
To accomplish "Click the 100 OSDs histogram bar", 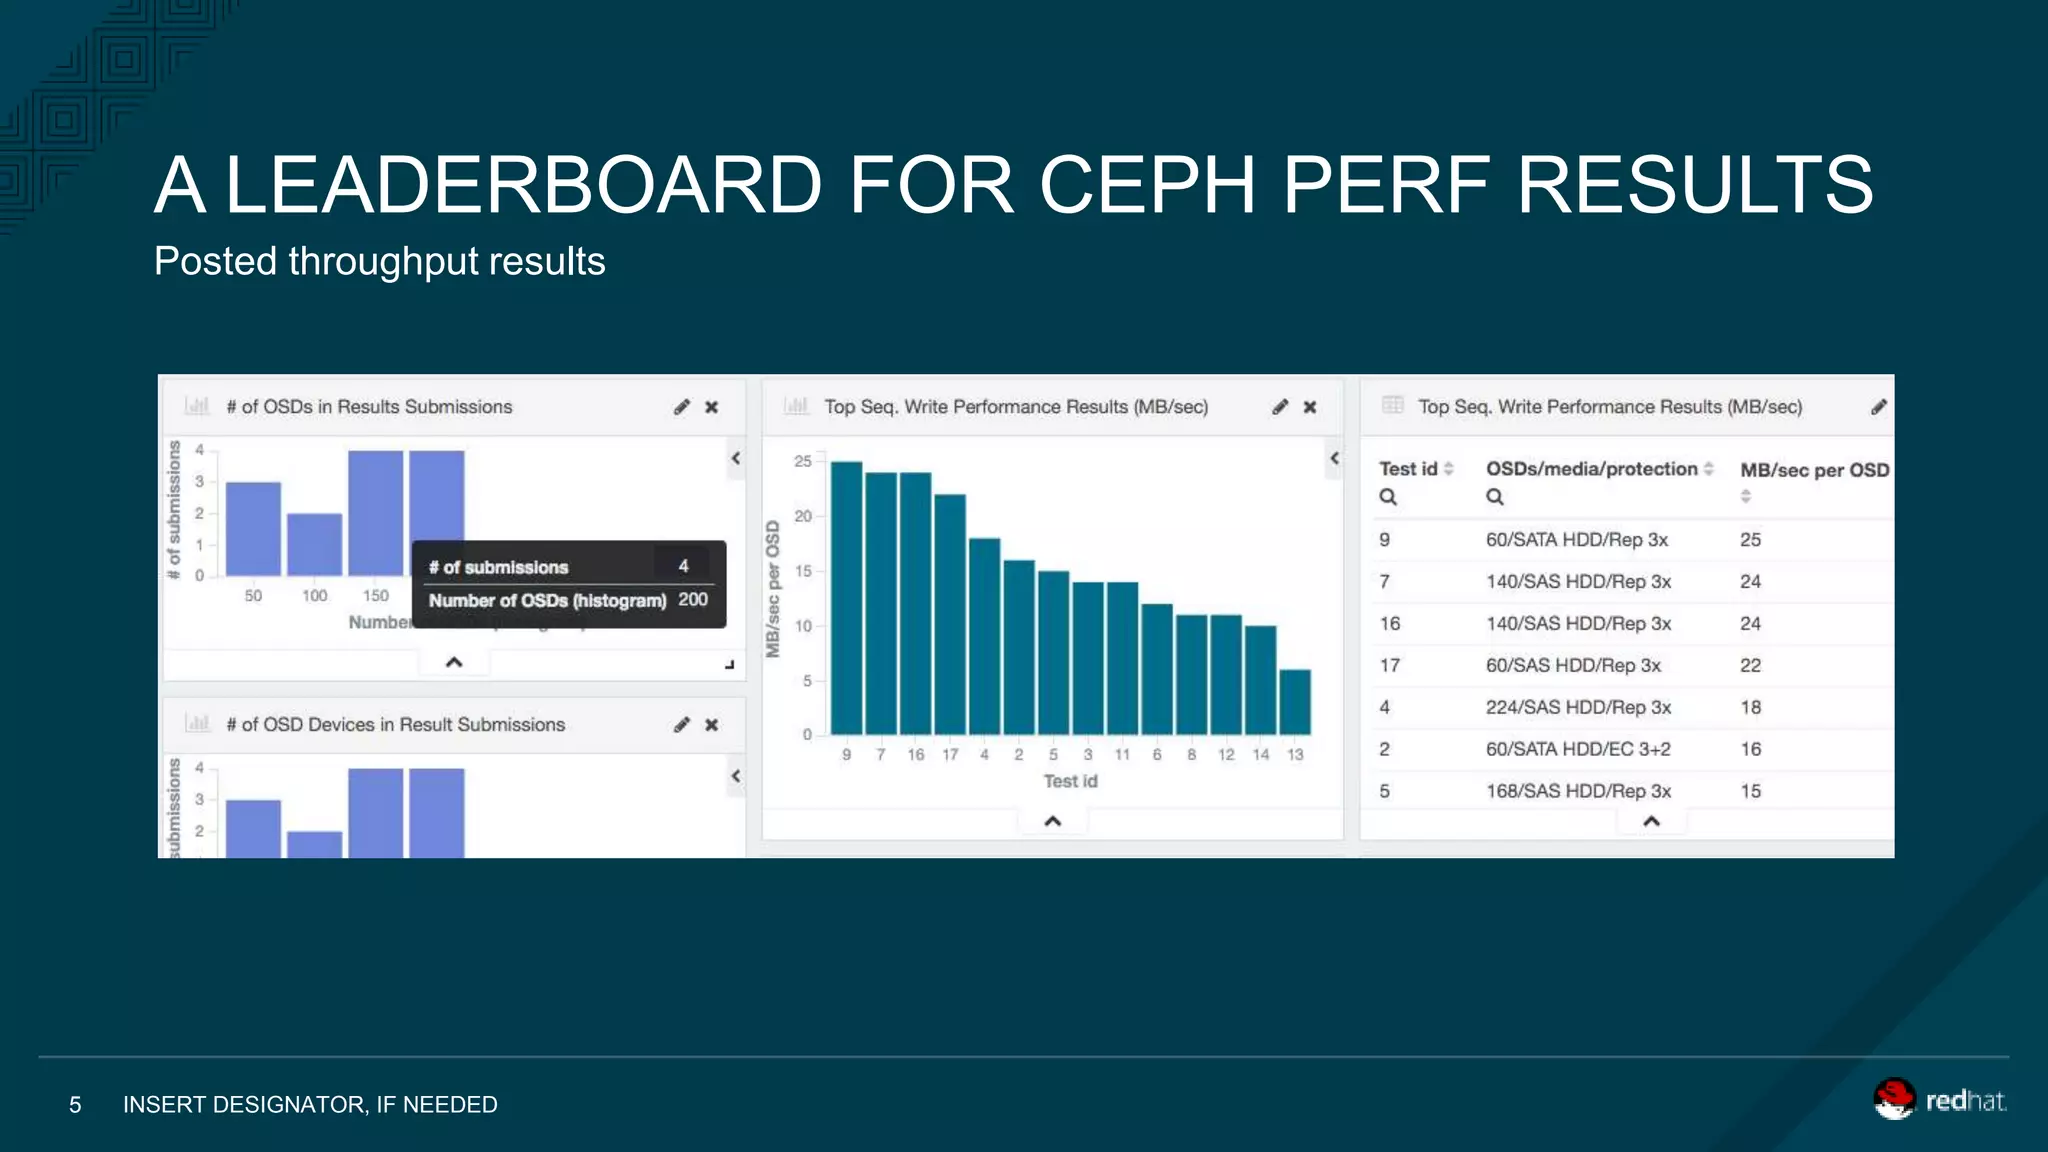I will coord(314,545).
